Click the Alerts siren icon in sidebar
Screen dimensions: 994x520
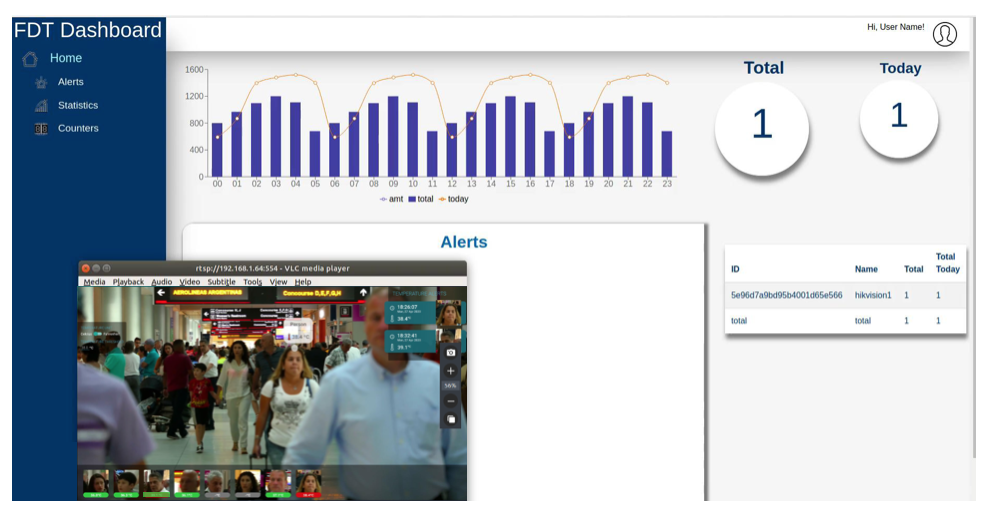coord(41,83)
